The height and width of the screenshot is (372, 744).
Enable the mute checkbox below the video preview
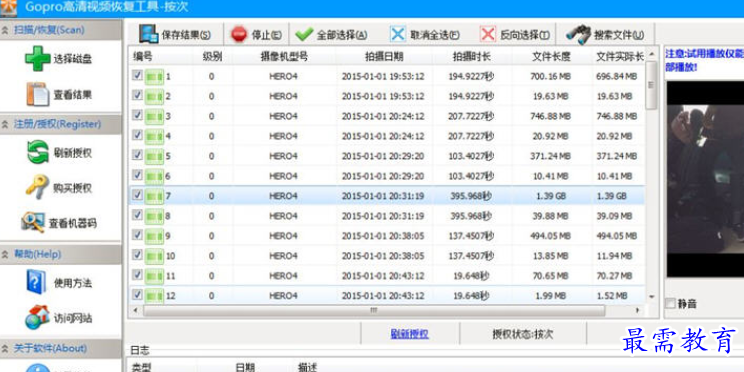[x=670, y=304]
